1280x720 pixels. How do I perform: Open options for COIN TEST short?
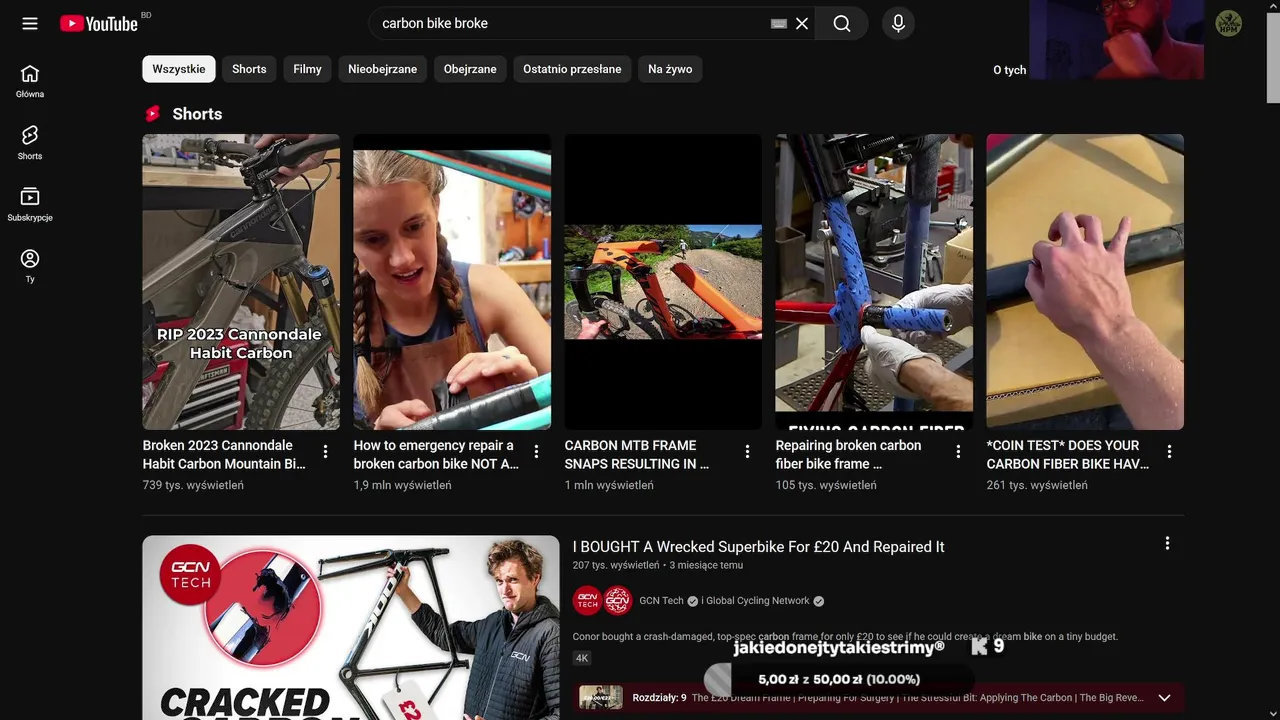pos(1169,452)
